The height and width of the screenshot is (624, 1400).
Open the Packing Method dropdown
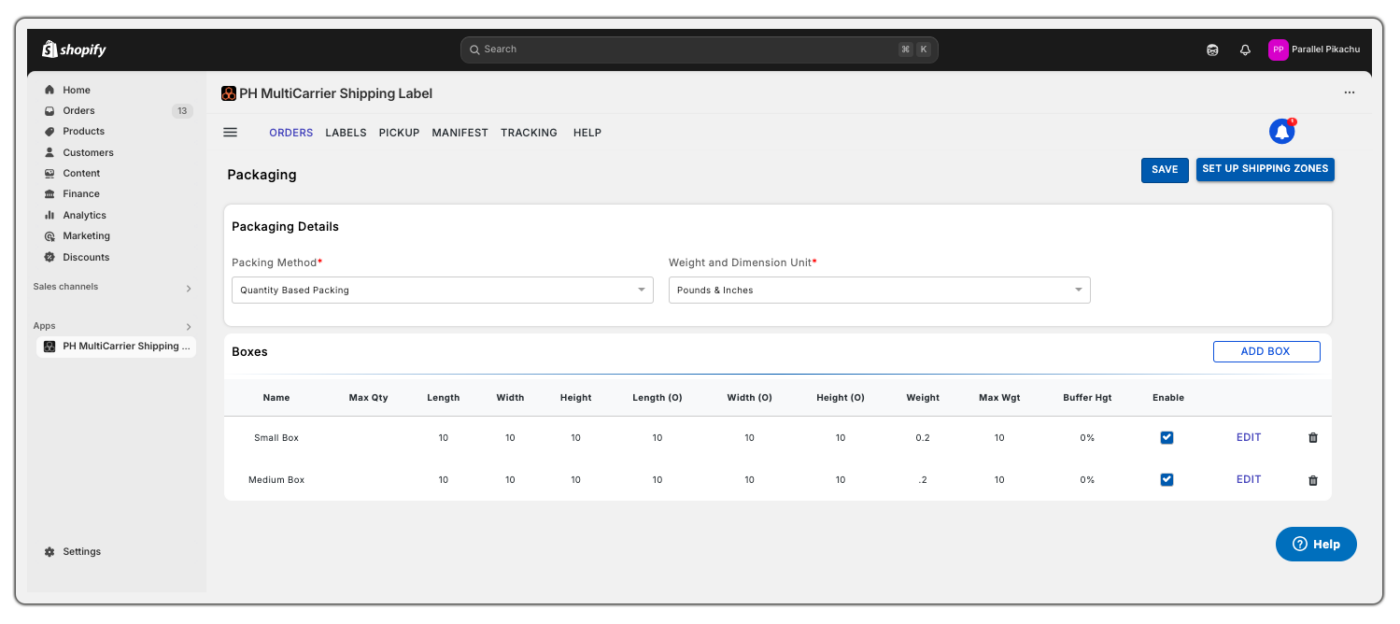[x=443, y=290]
